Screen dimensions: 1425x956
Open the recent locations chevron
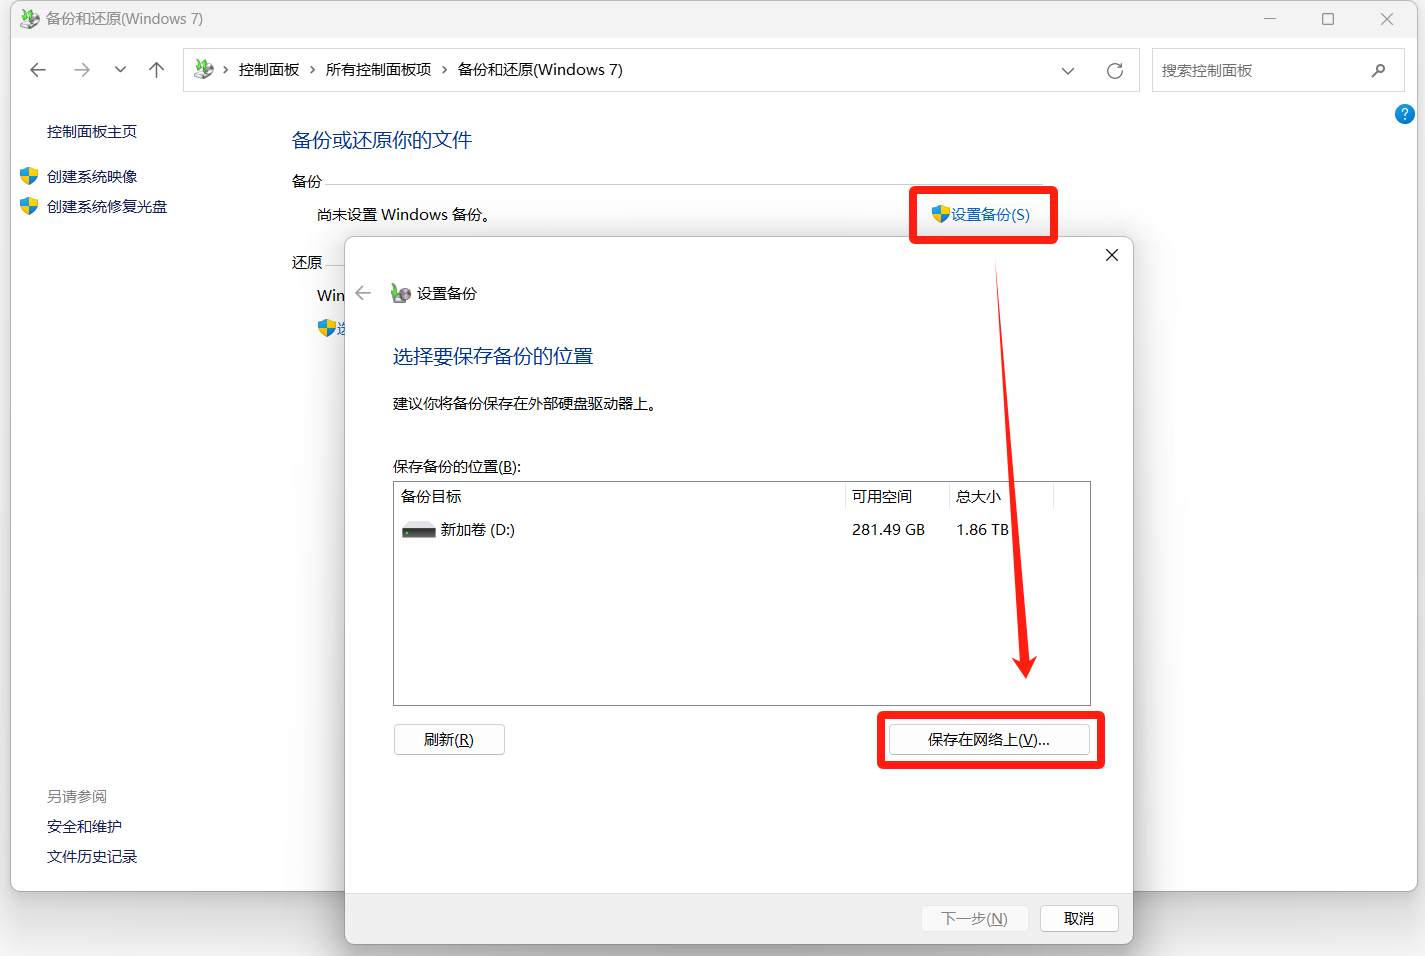(120, 70)
